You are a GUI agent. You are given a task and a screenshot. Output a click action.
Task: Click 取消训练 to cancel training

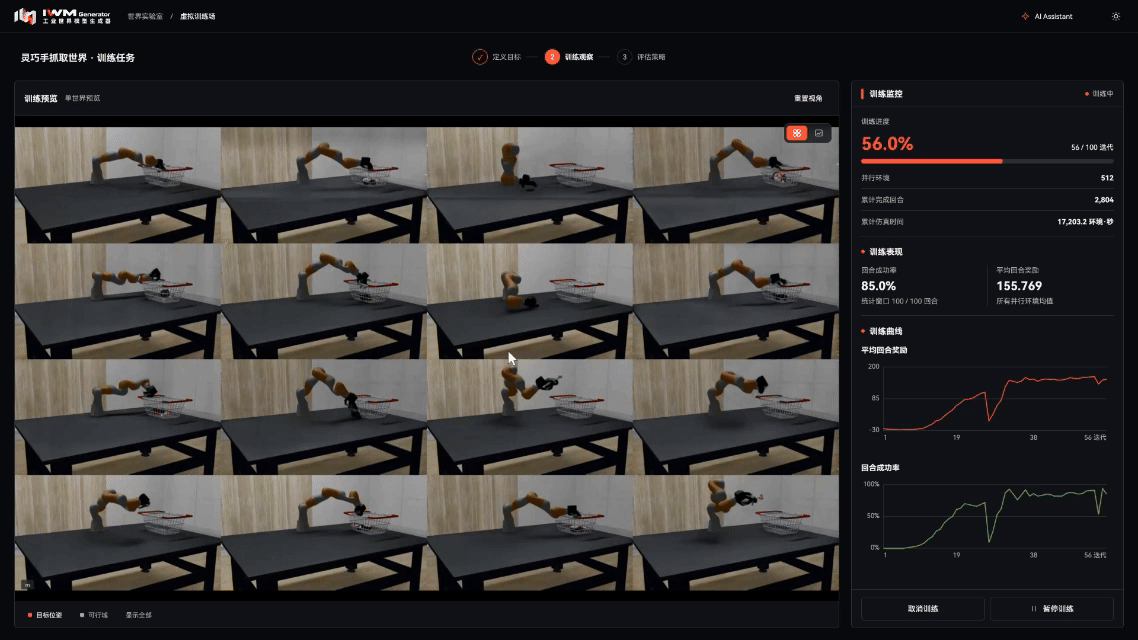coord(922,609)
